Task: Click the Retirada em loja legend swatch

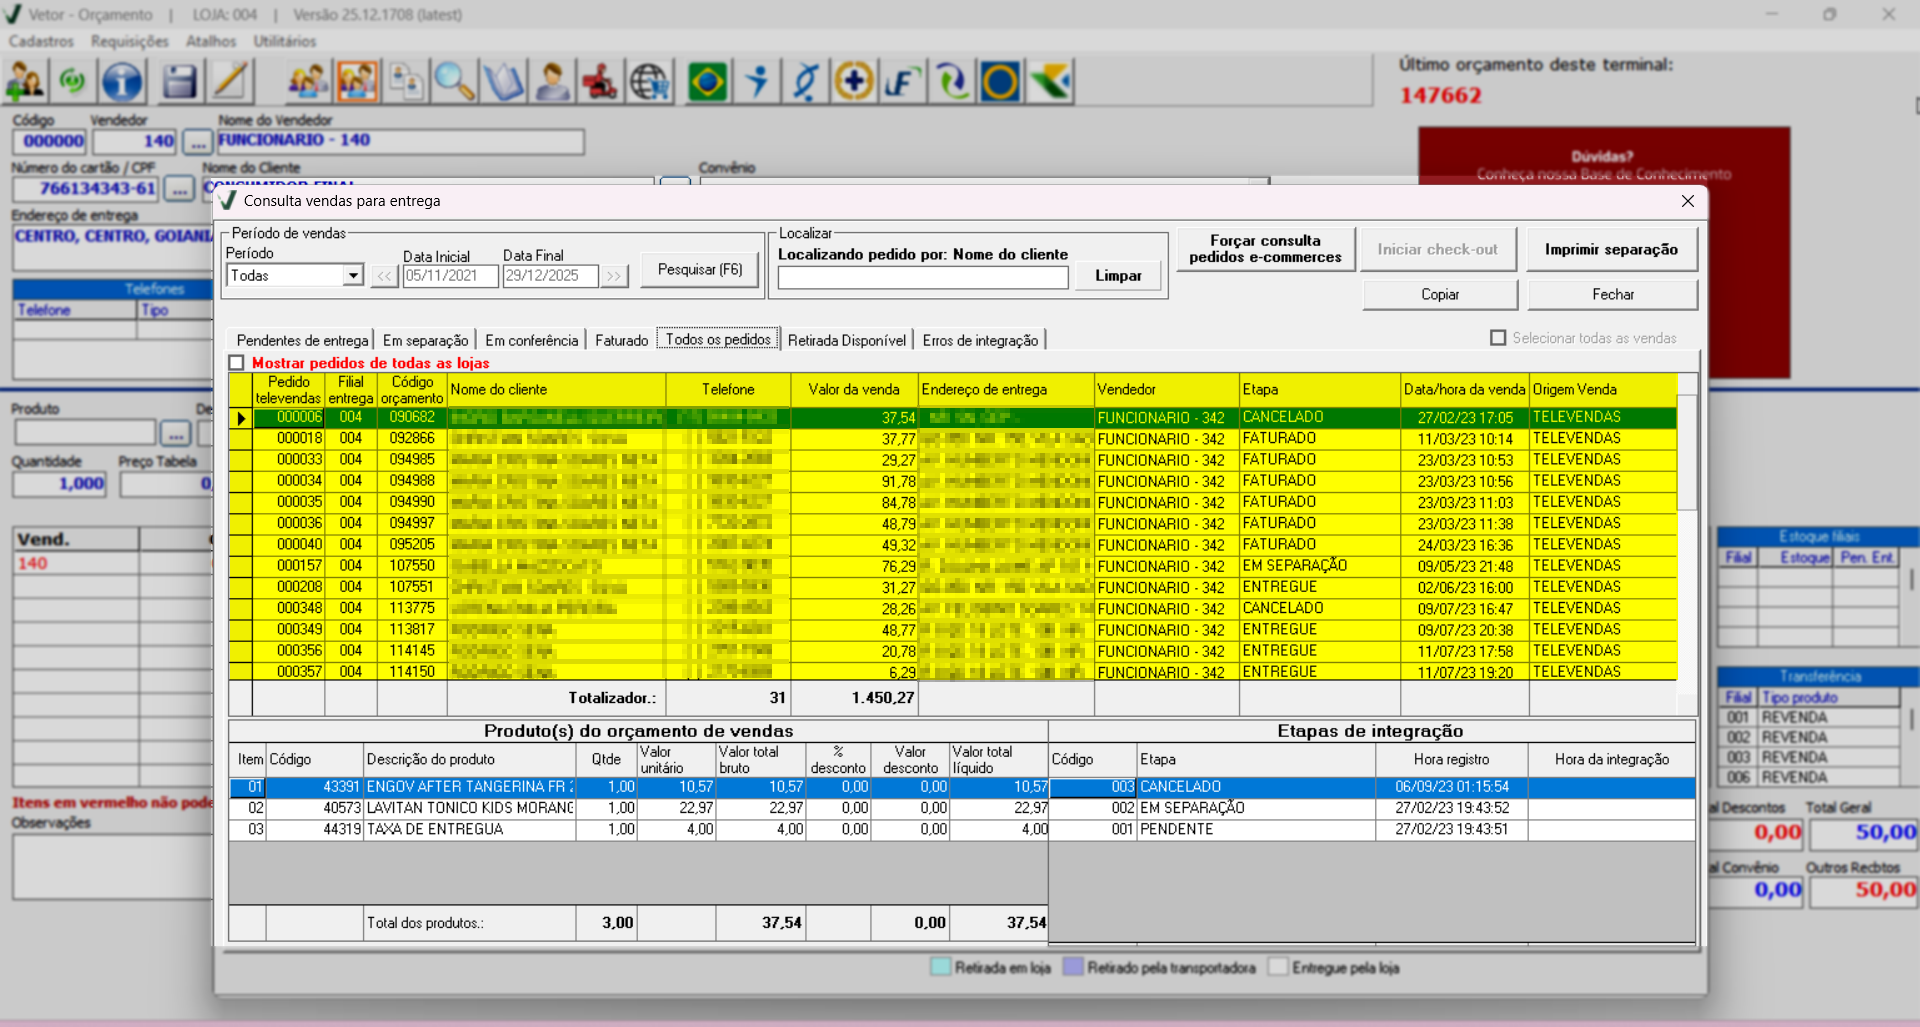Action: coord(940,967)
